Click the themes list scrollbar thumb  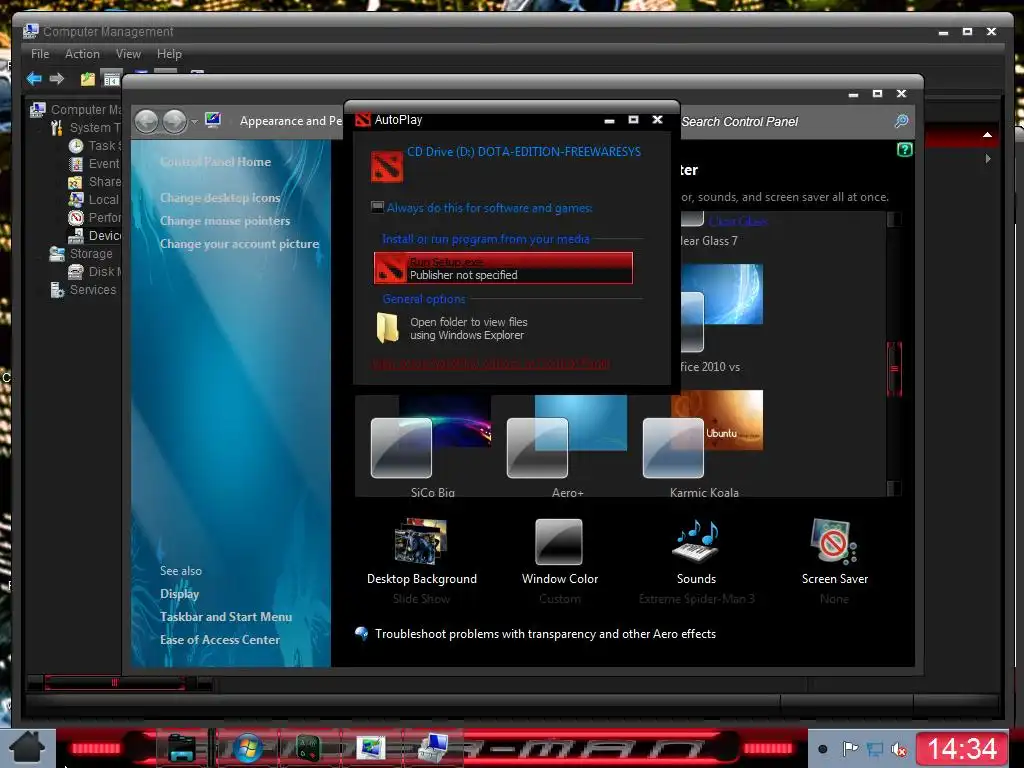pos(894,369)
